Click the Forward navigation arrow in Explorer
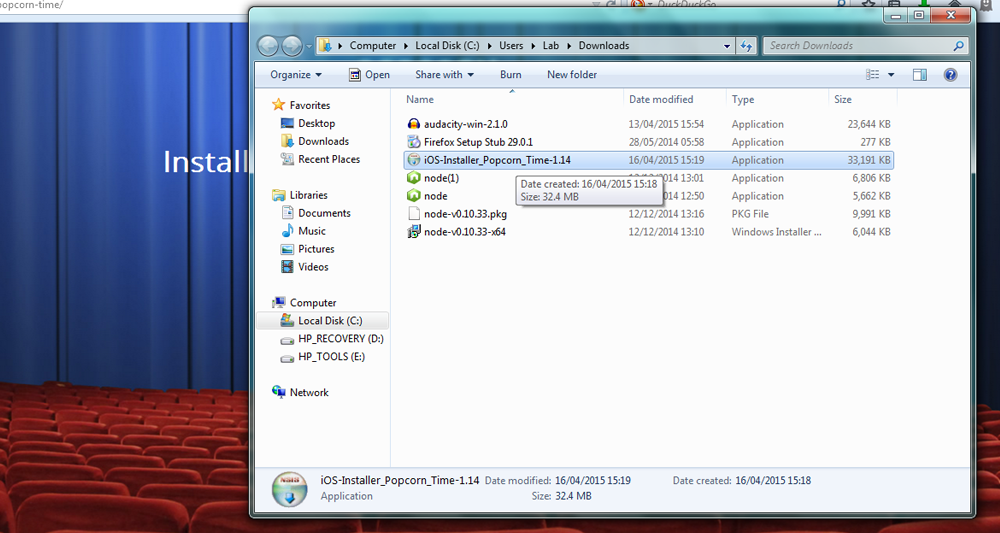Viewport: 1000px width, 533px height. [x=291, y=45]
